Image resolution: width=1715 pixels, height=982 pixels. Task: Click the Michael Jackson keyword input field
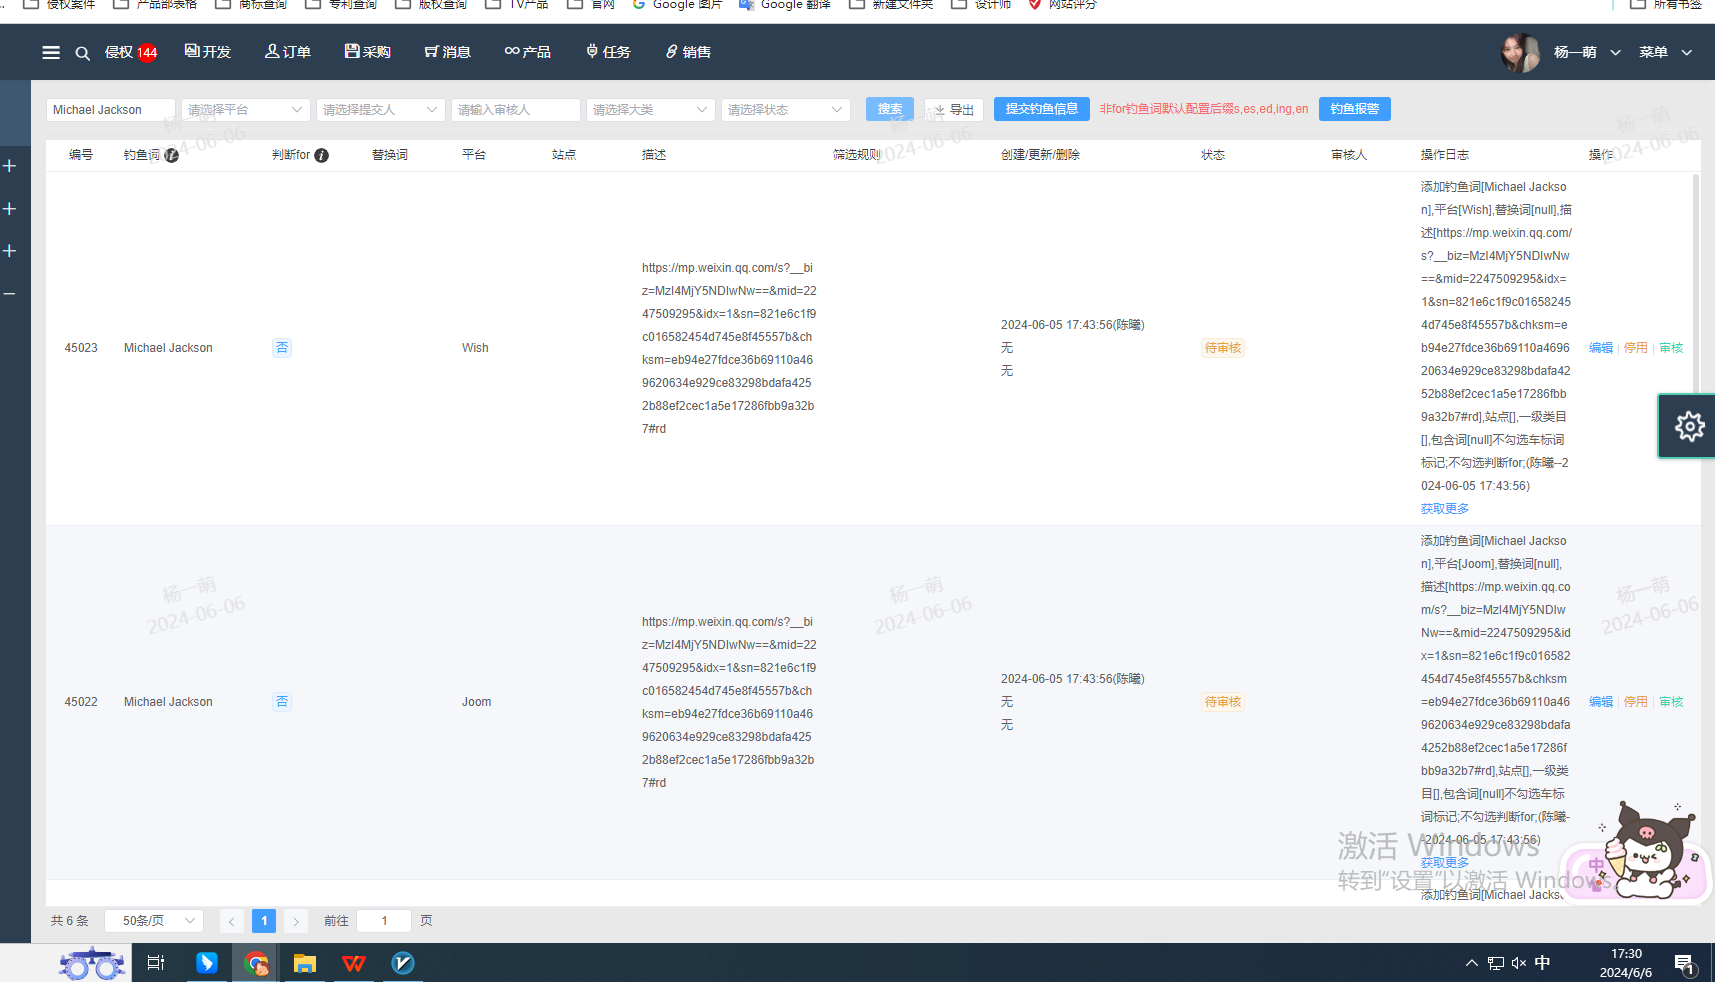[x=110, y=110]
